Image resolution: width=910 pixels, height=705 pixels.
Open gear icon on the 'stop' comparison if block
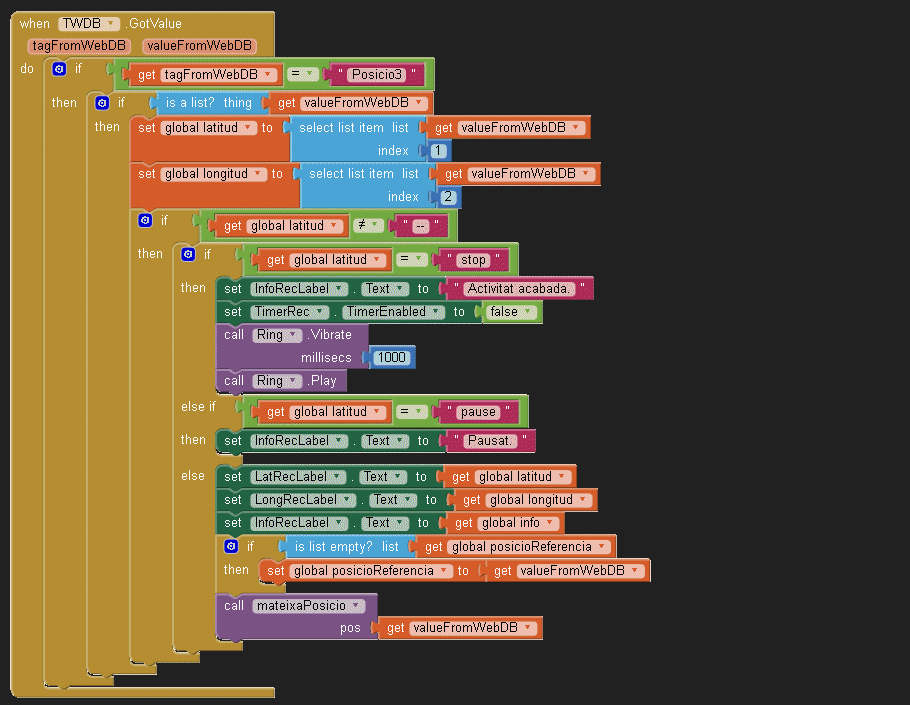[188, 255]
